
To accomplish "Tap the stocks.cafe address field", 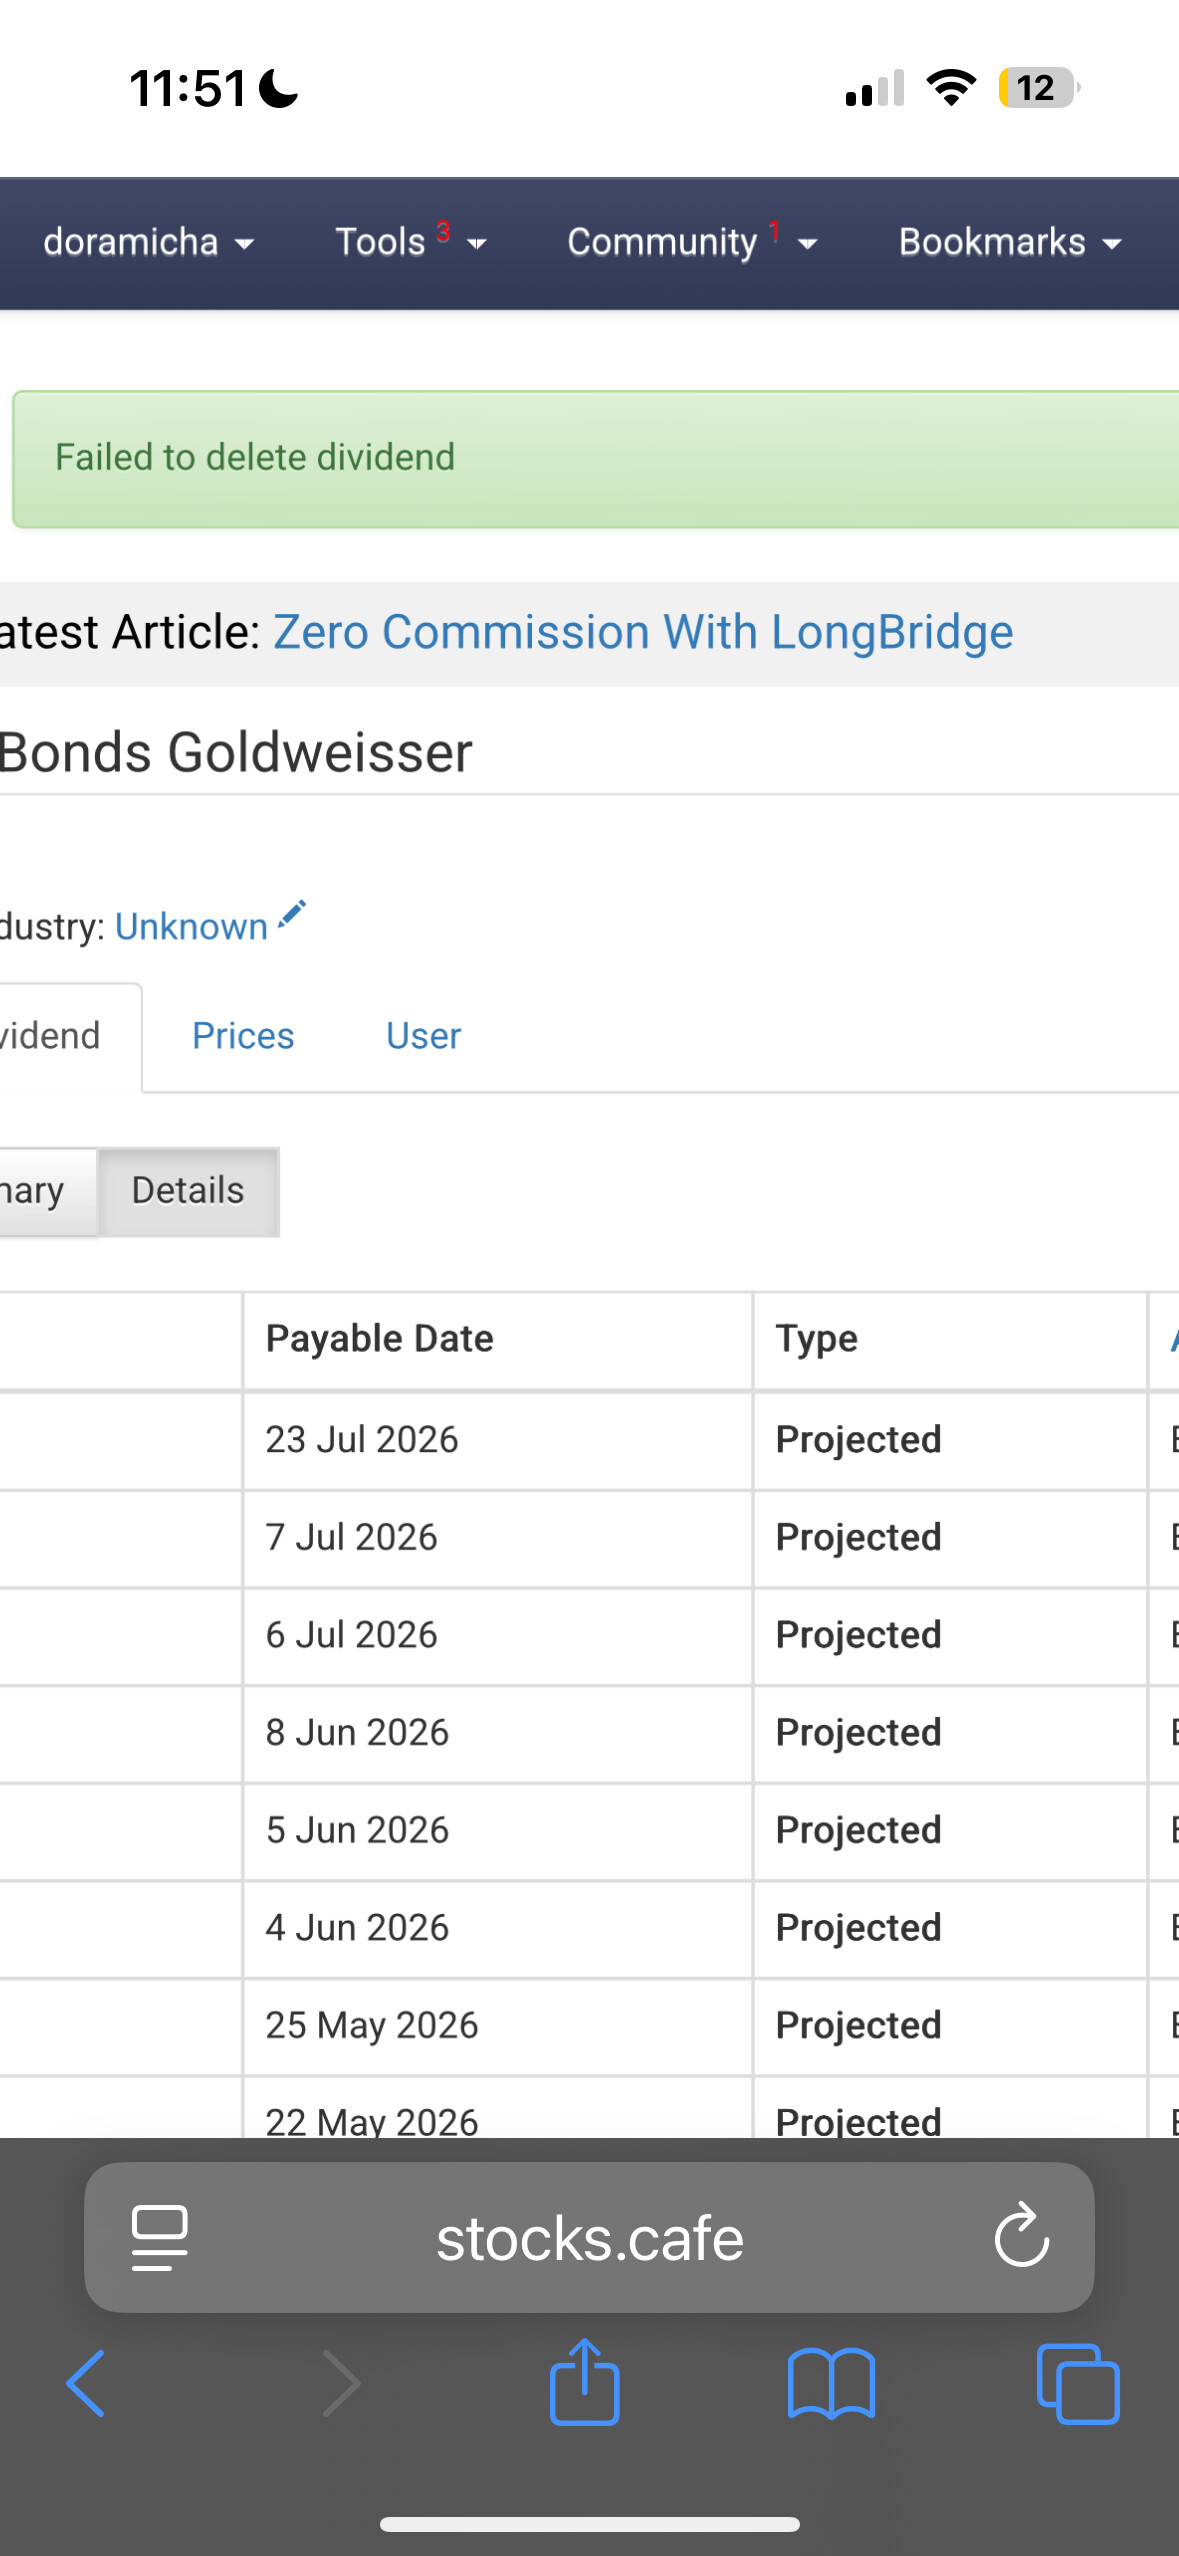I will [x=590, y=2237].
